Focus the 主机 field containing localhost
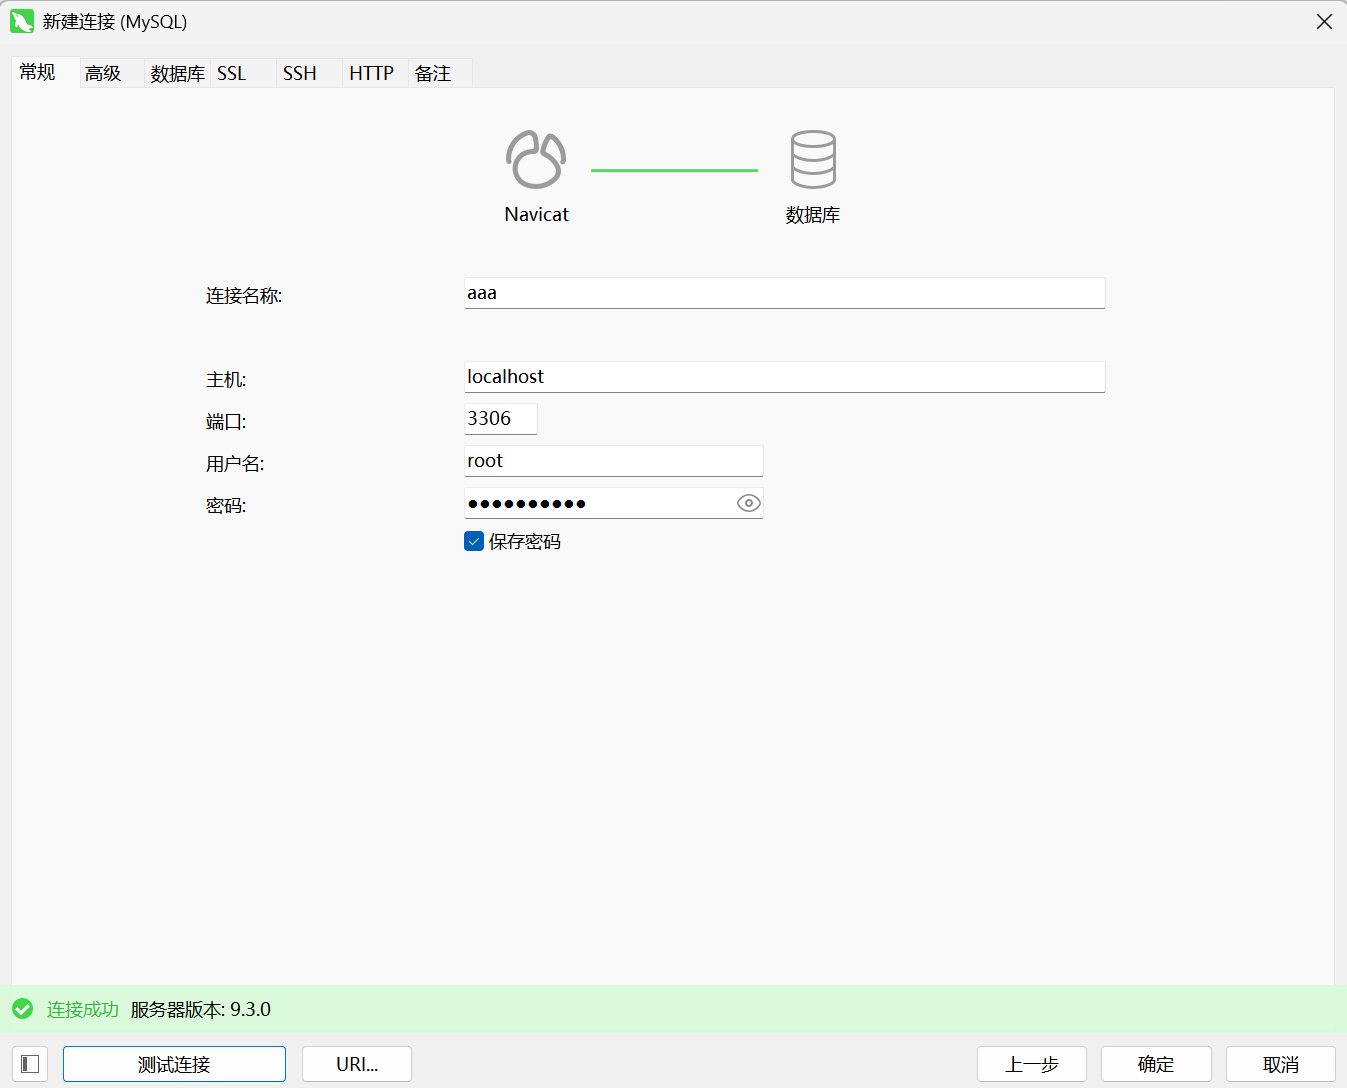 (x=785, y=377)
